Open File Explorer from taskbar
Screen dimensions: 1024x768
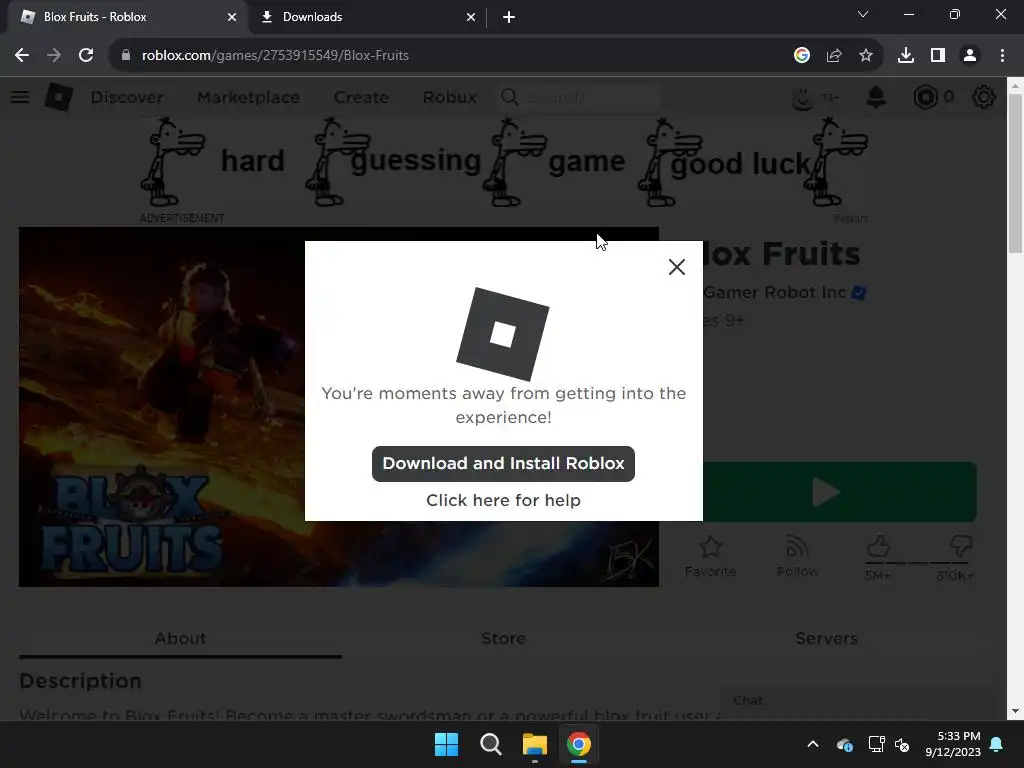point(534,744)
